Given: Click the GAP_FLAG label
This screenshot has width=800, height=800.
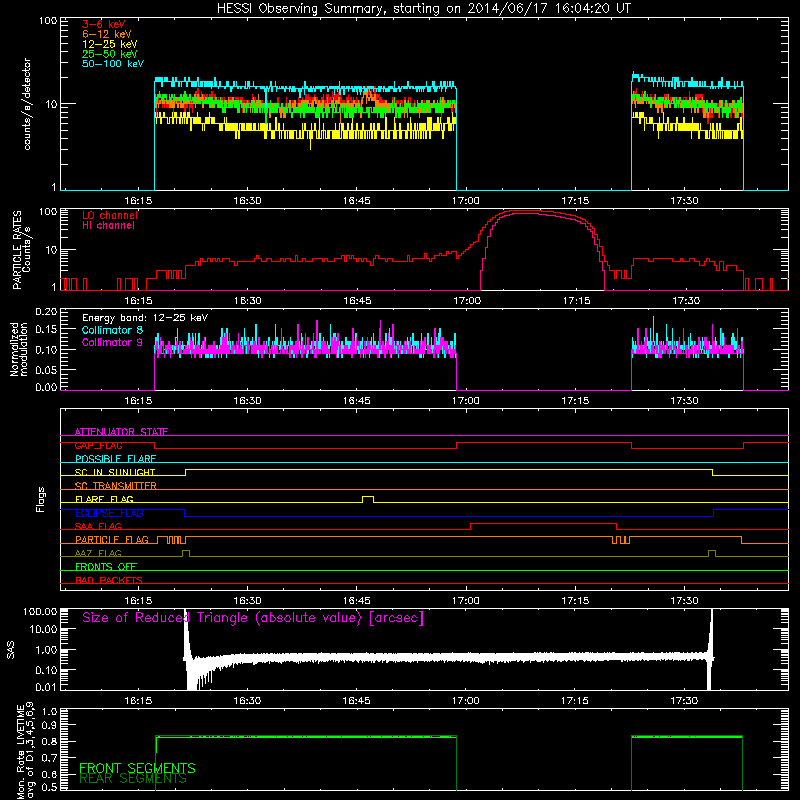Looking at the screenshot, I should click(x=98, y=445).
